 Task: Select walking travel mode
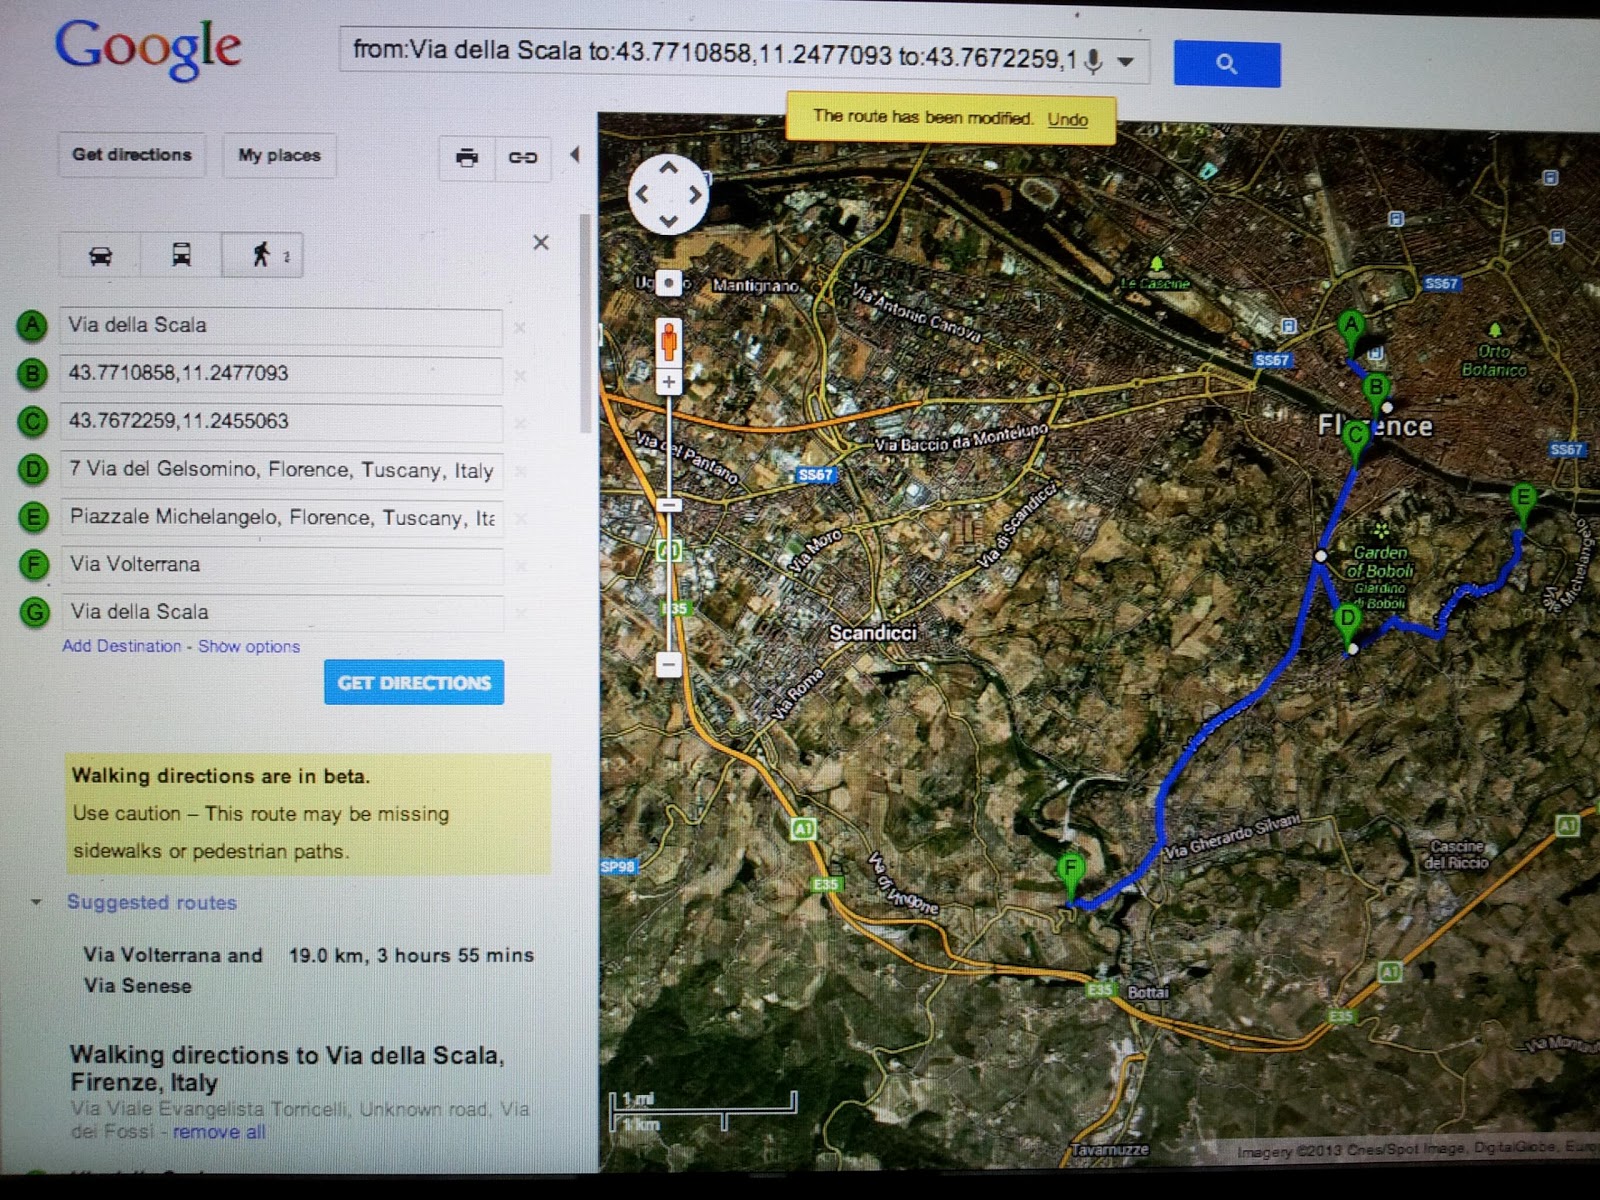tap(262, 255)
